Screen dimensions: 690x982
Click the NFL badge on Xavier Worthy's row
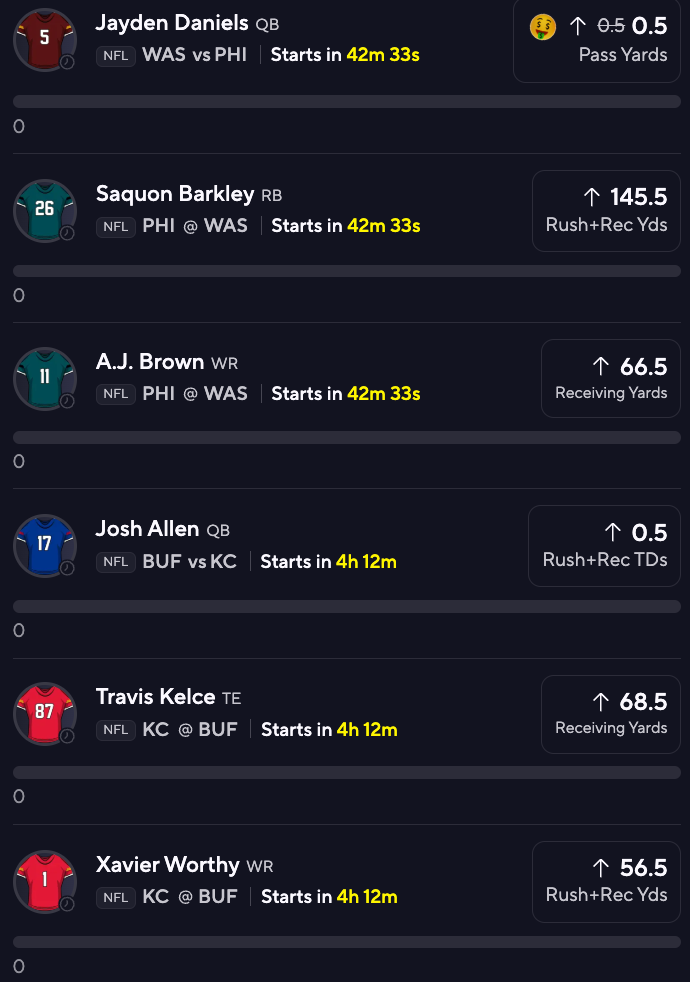116,897
